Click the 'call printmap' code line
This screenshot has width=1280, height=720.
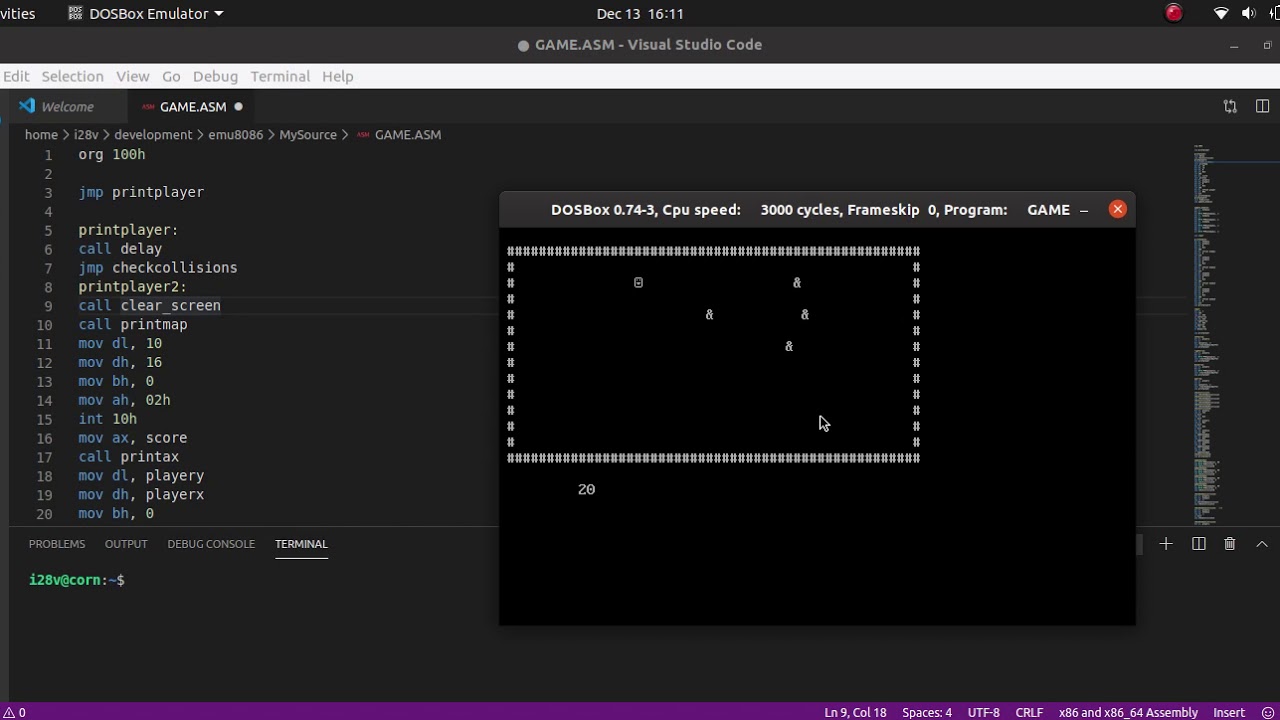(133, 324)
